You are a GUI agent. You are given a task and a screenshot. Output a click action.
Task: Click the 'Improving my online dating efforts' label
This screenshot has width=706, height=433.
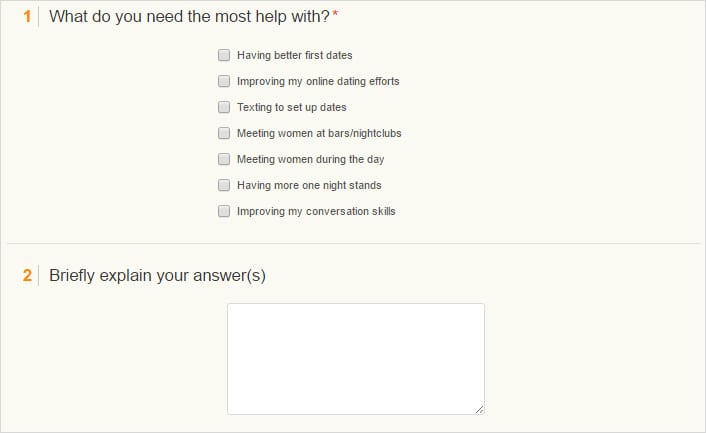318,81
